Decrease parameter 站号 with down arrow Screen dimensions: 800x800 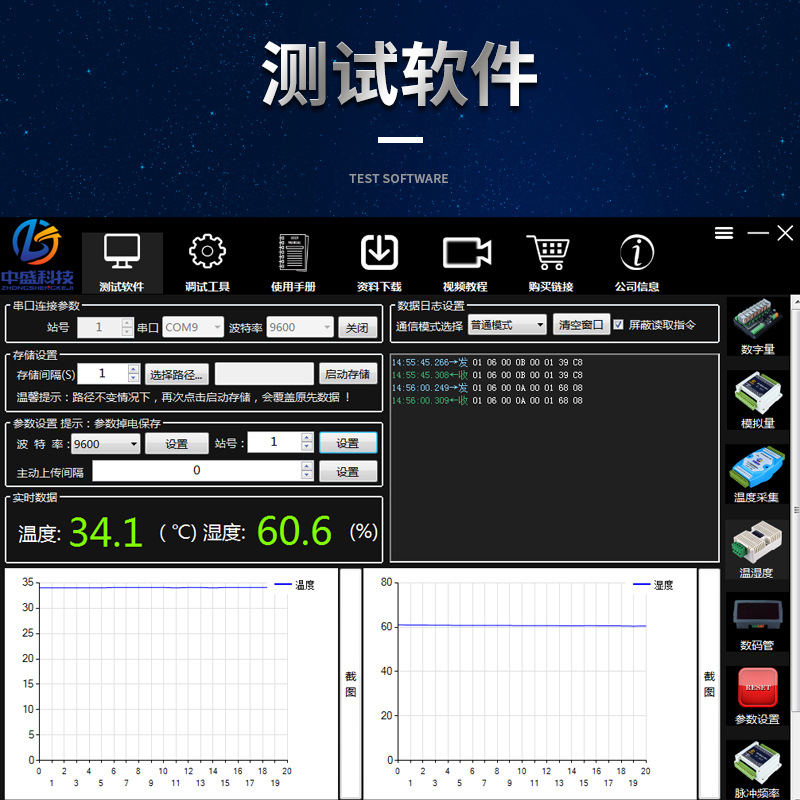[307, 447]
